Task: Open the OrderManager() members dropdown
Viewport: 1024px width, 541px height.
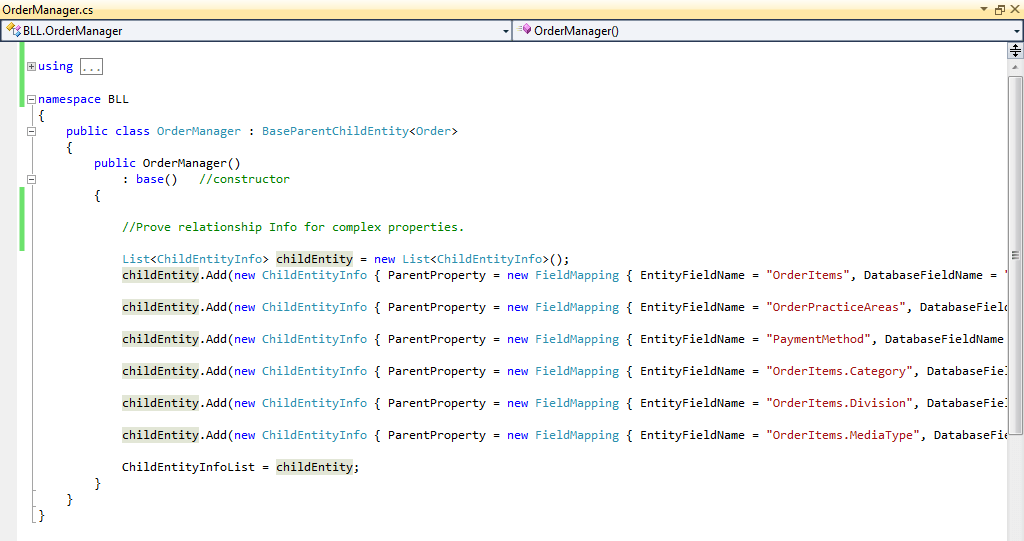Action: 1016,31
